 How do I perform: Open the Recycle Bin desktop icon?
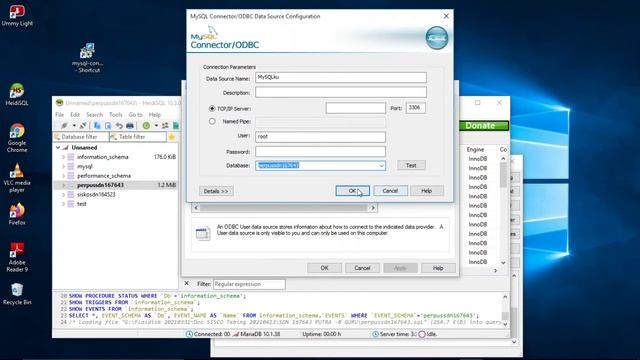(17, 294)
